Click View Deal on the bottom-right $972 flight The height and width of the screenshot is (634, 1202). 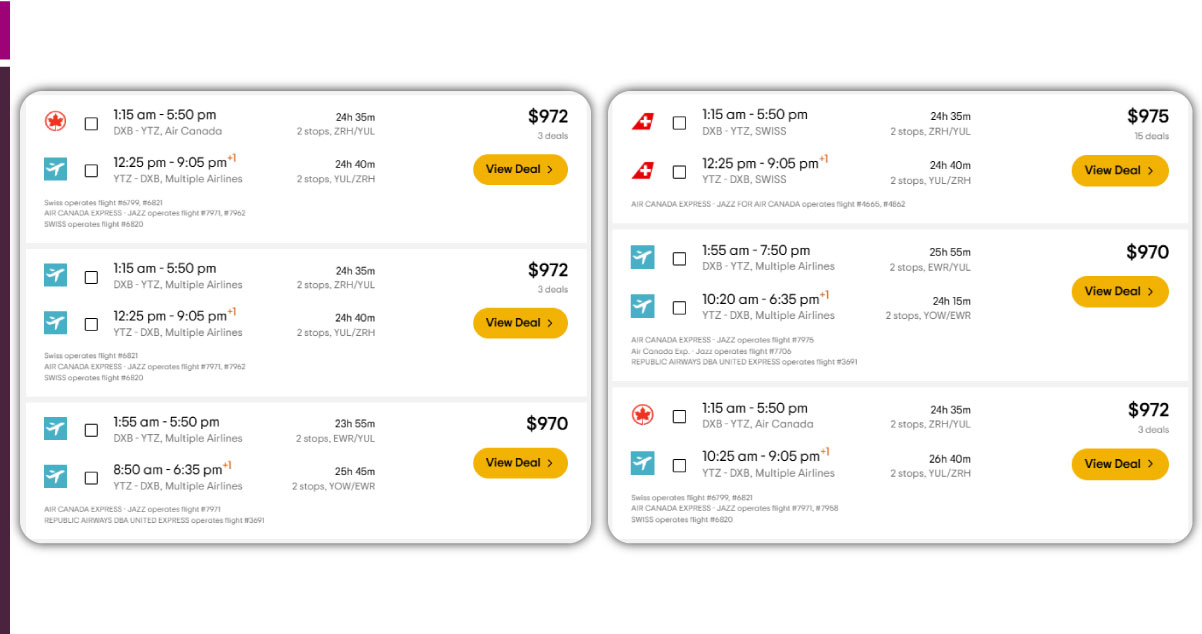click(x=1120, y=464)
